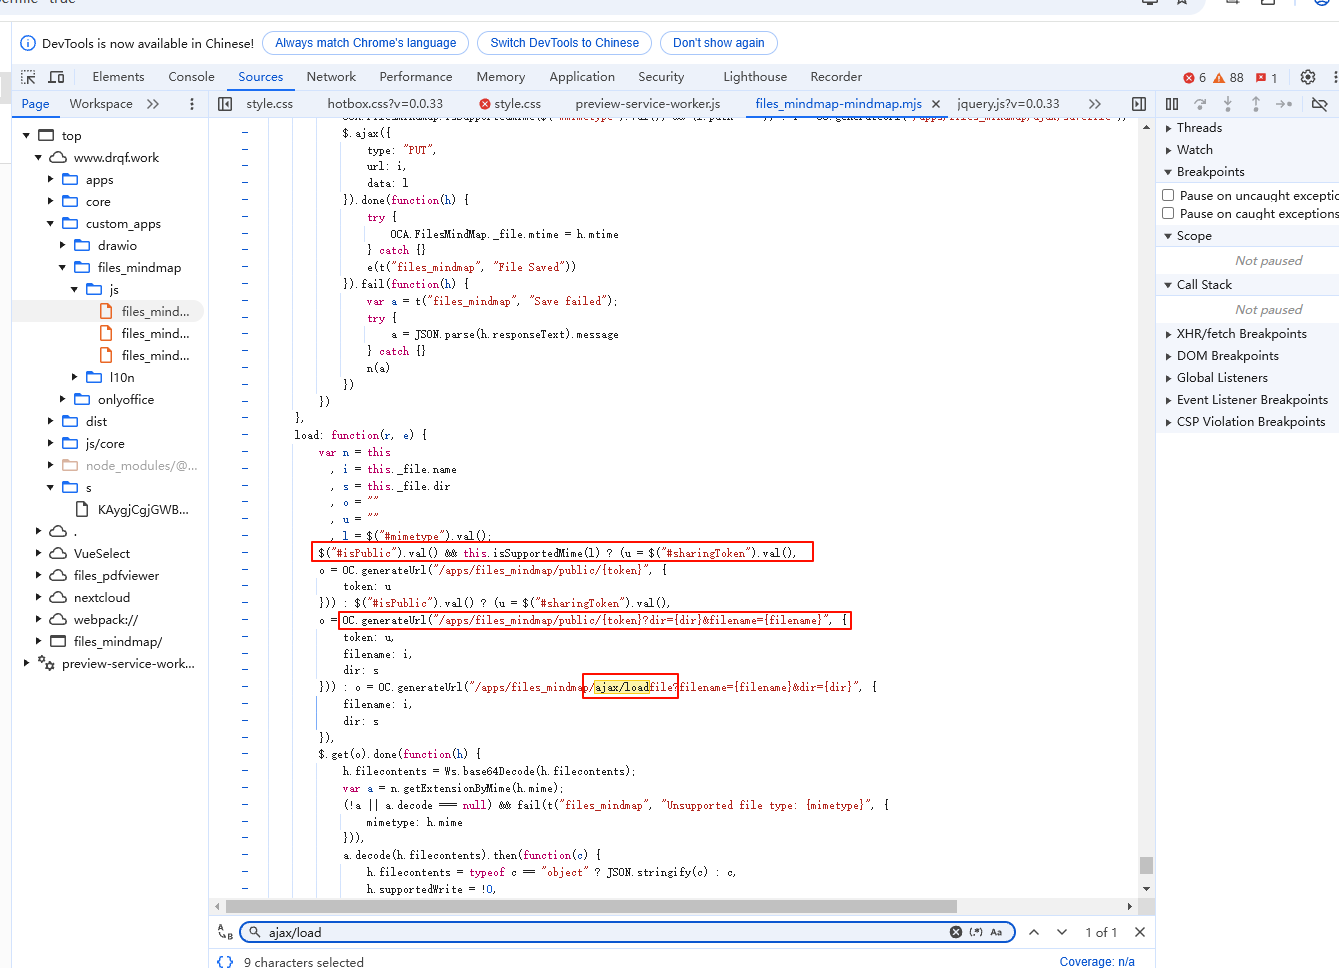Image resolution: width=1339 pixels, height=968 pixels.
Task: Toggle regular expression search option
Action: pos(976,932)
